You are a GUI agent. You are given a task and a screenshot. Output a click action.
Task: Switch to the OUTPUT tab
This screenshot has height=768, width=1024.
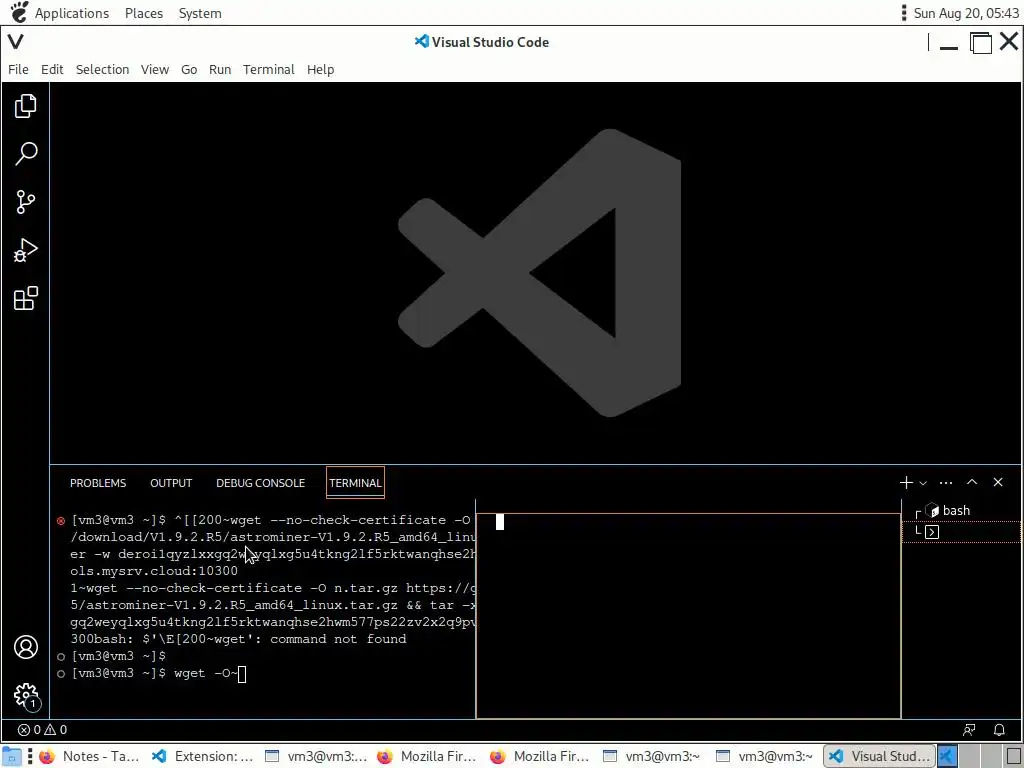[x=171, y=483]
